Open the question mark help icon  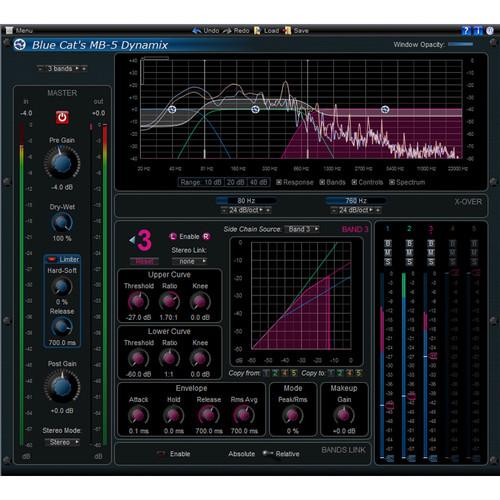click(466, 31)
